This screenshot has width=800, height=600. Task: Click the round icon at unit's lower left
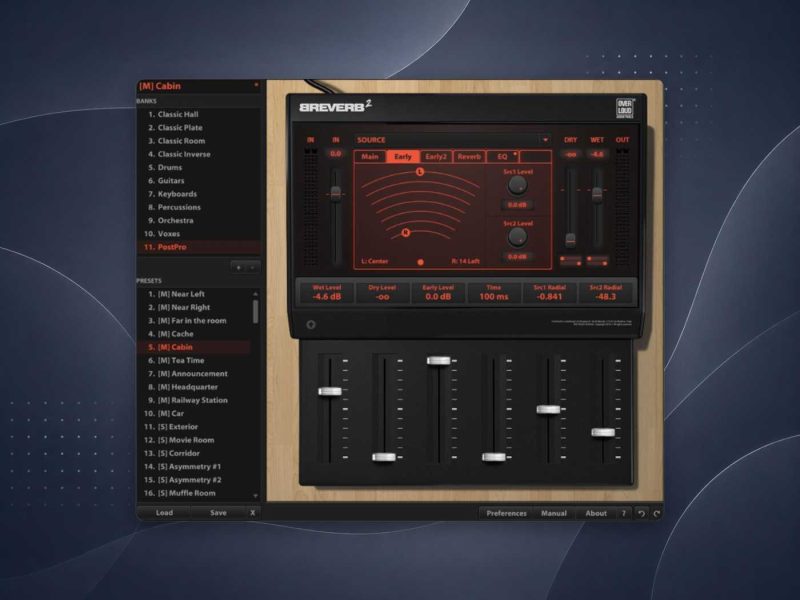311,324
